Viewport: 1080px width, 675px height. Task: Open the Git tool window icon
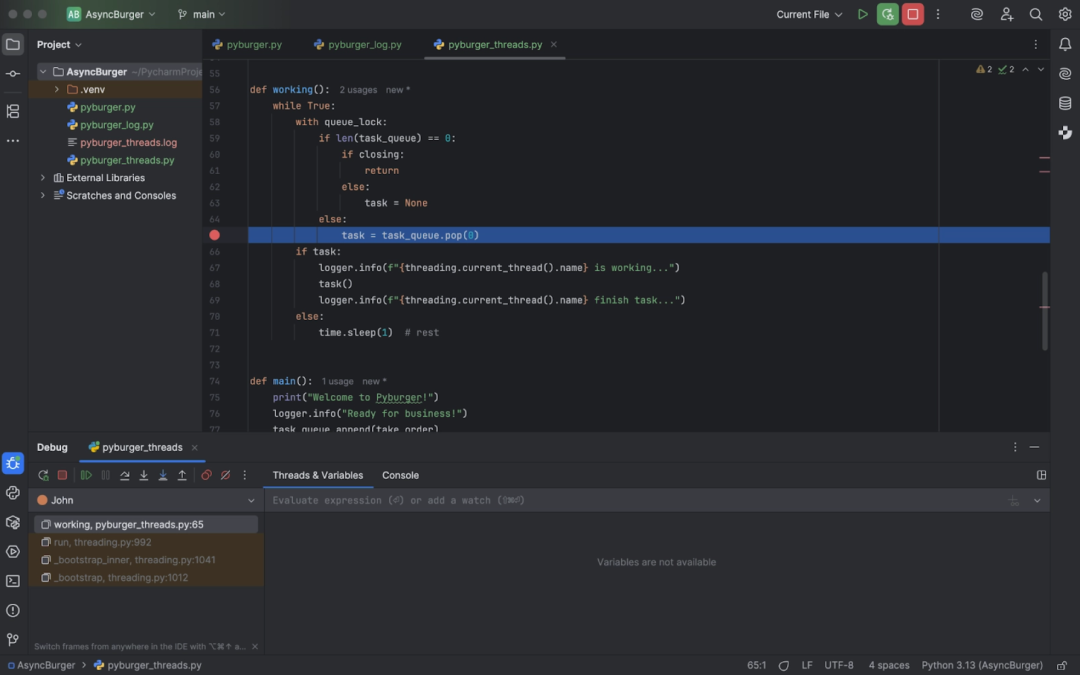(13, 640)
